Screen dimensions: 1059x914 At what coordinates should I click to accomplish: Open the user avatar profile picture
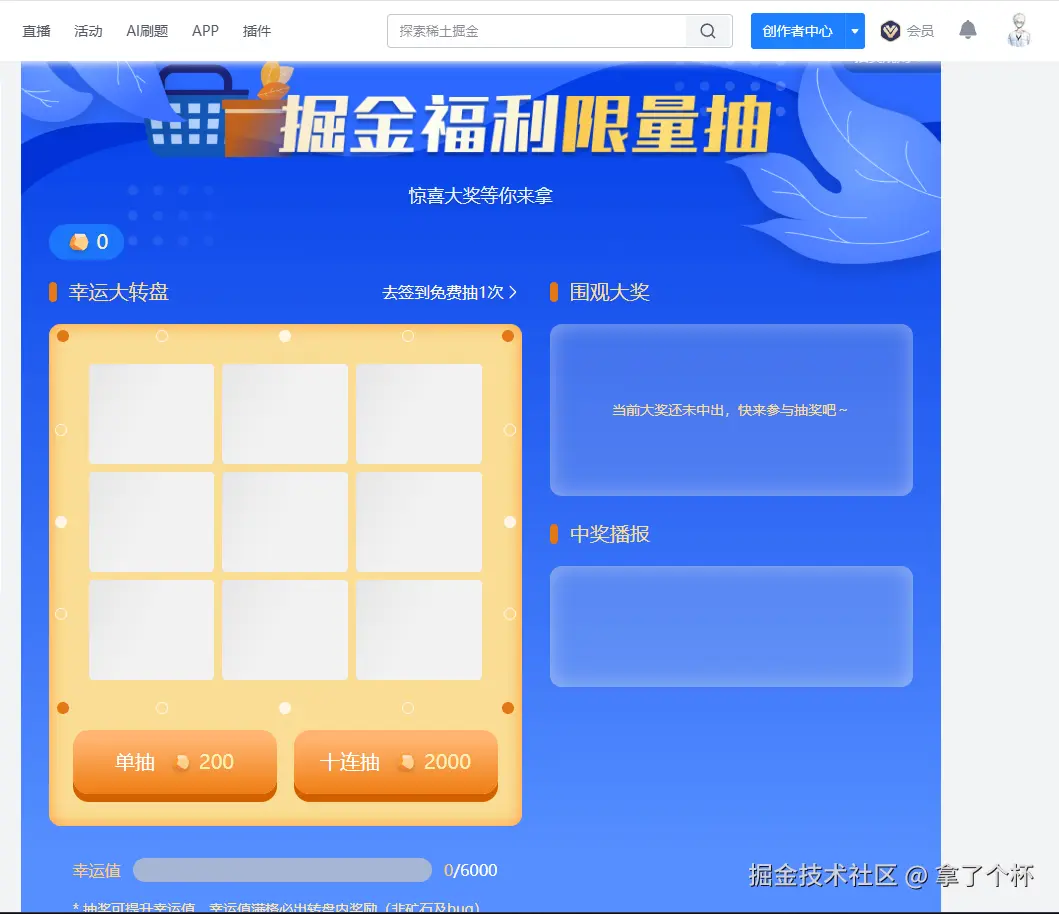[1018, 30]
